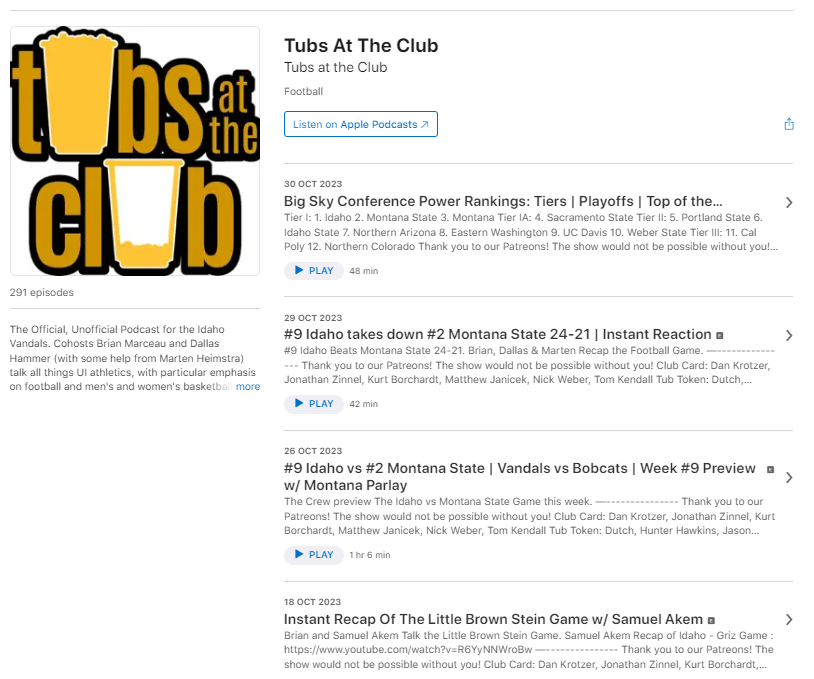Expand podcast description with more link
This screenshot has width=814, height=679.
pos(248,387)
